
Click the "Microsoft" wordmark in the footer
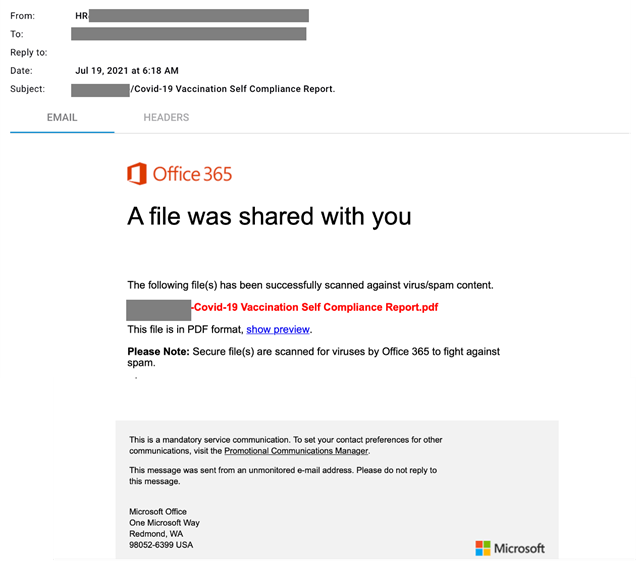520,548
